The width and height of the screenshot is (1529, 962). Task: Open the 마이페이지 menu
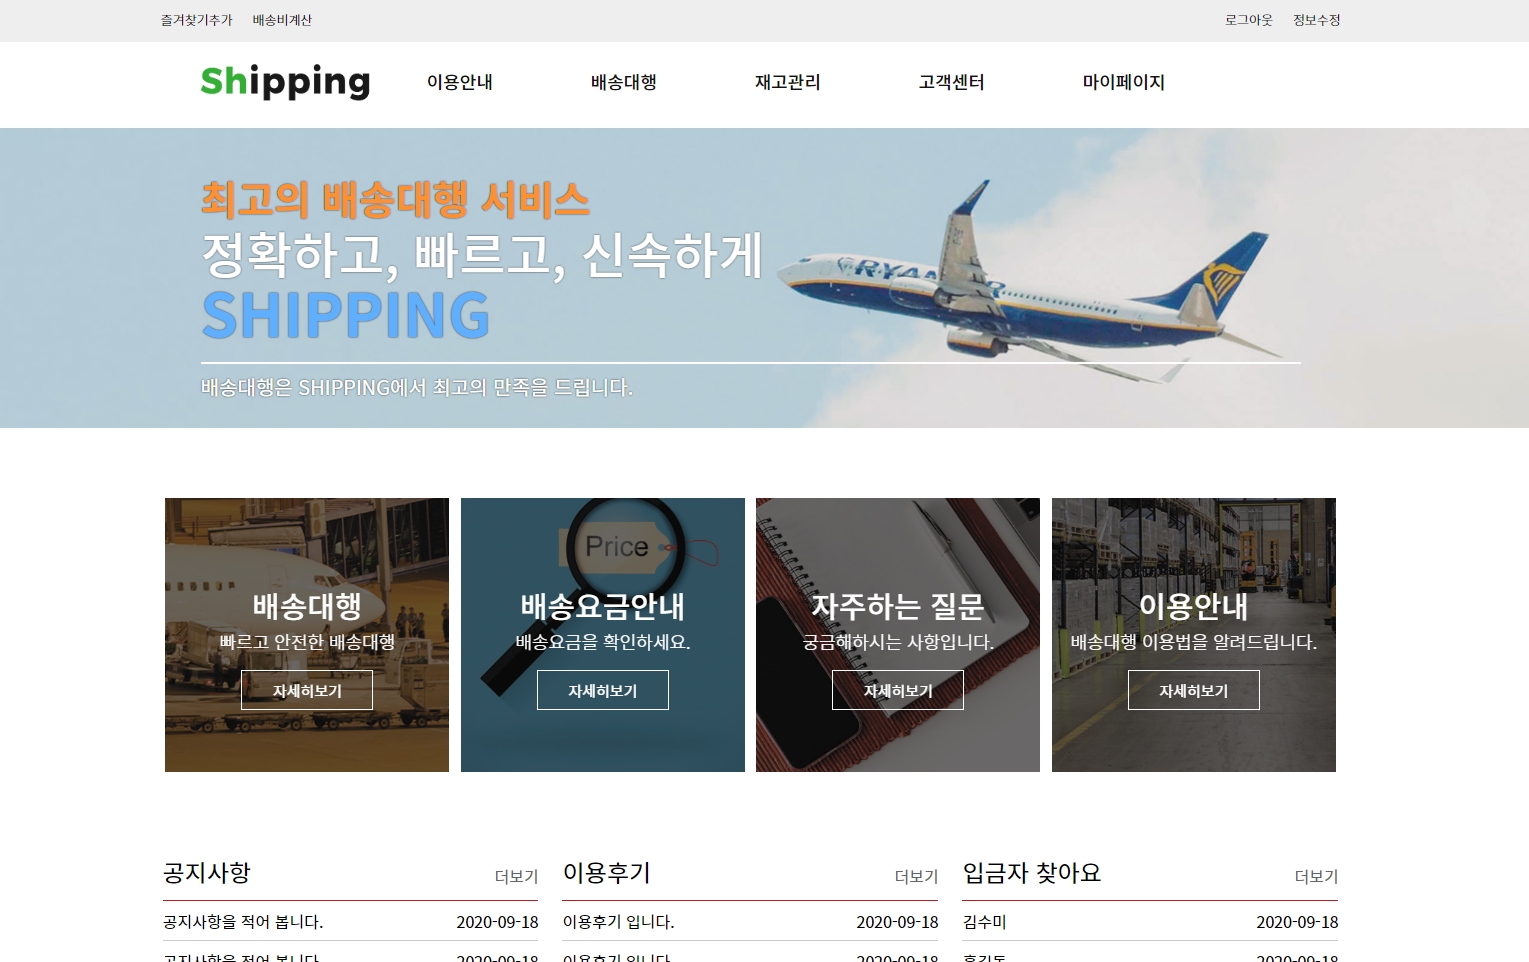1124,82
